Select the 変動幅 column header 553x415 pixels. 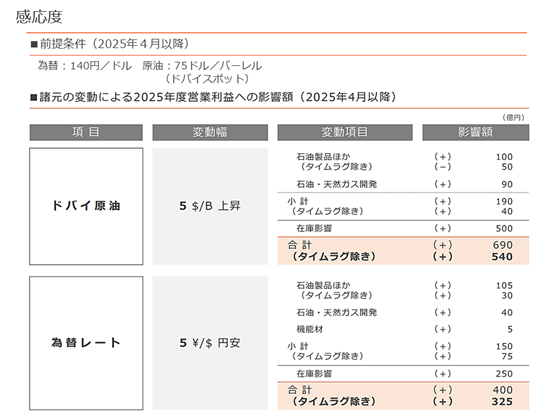click(x=210, y=132)
